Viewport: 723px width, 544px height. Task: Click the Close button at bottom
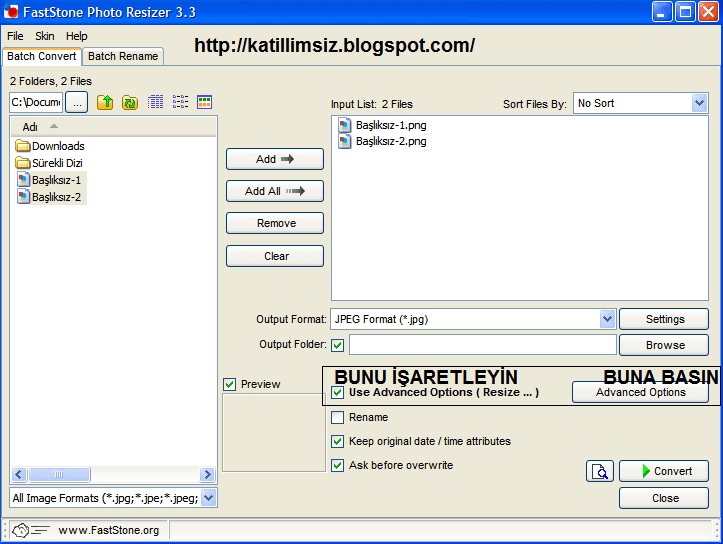[x=664, y=498]
